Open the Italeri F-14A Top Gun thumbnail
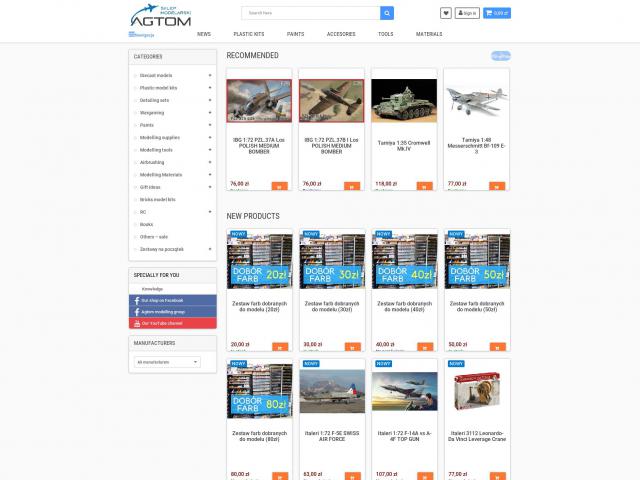The height and width of the screenshot is (480, 640). coord(404,391)
